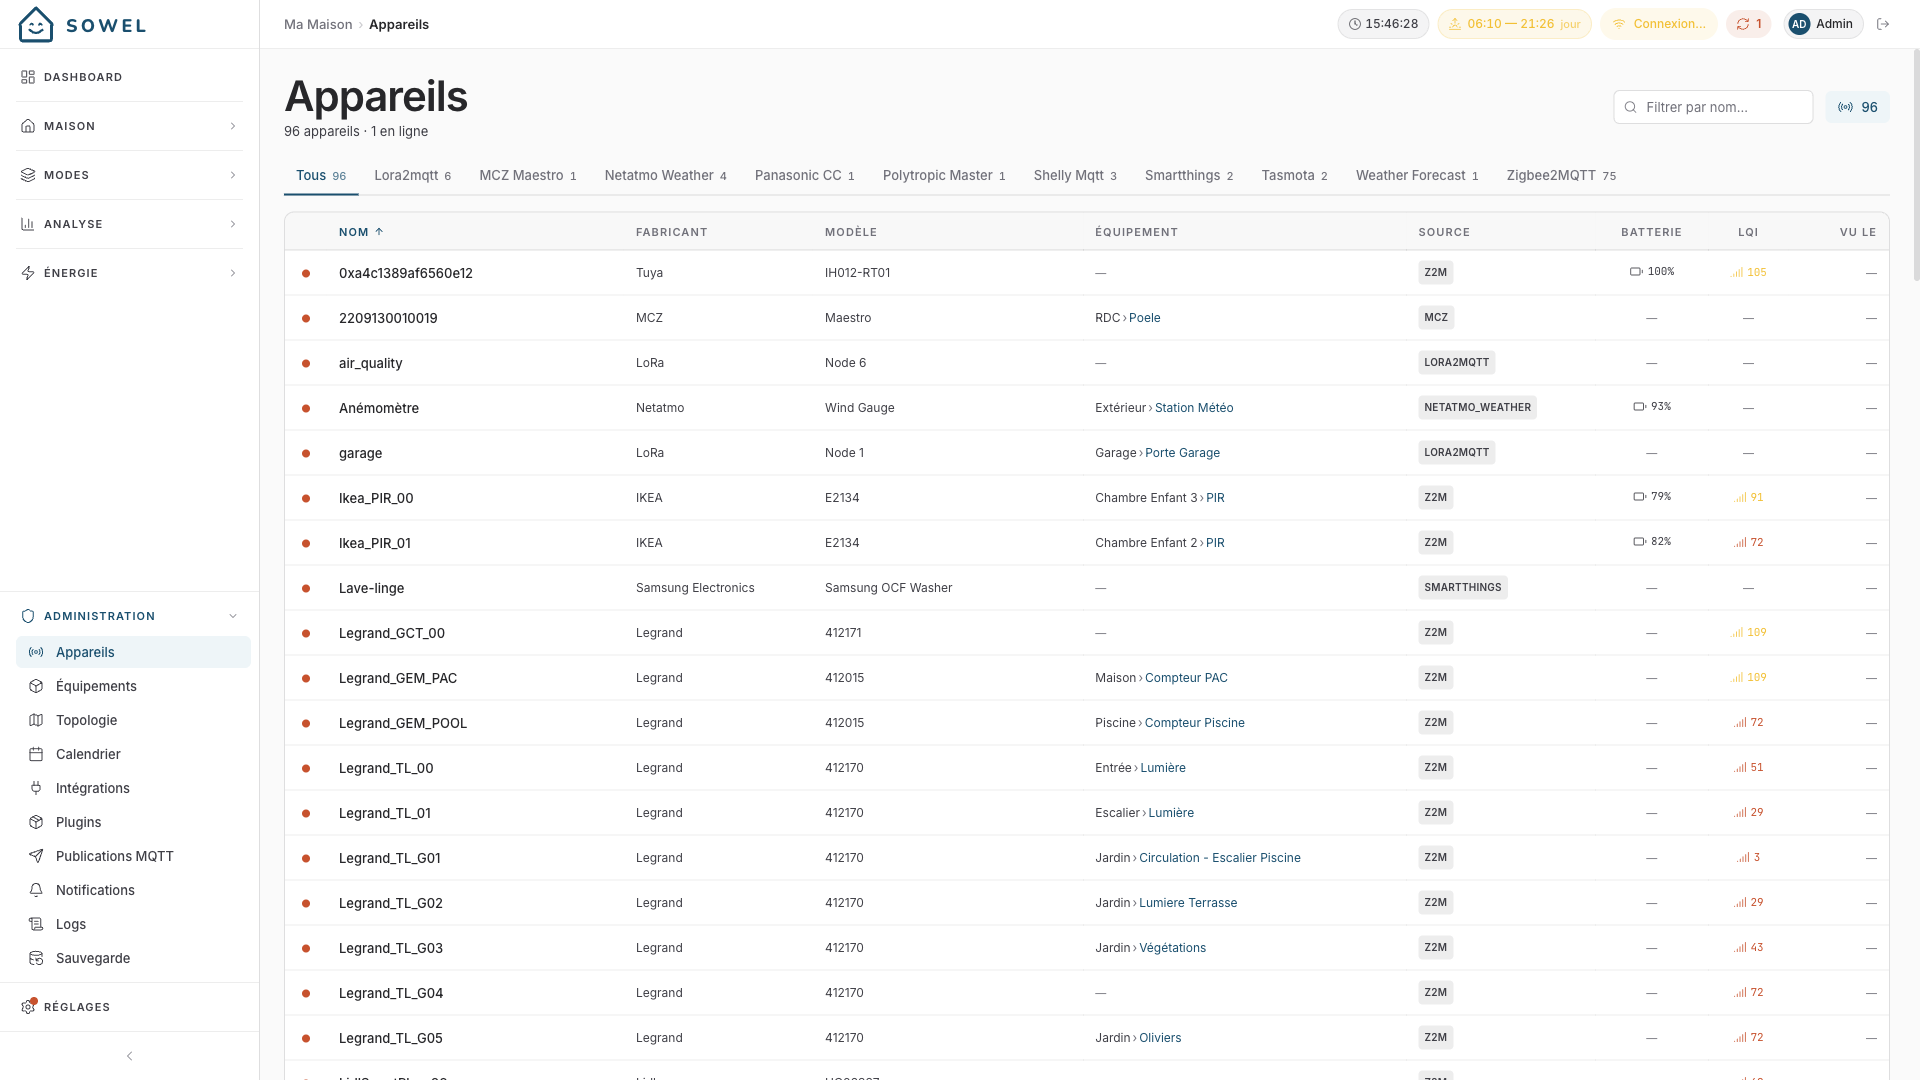Viewport: 1920px width, 1080px height.
Task: Expand the Analyse menu chevron
Action: click(233, 224)
